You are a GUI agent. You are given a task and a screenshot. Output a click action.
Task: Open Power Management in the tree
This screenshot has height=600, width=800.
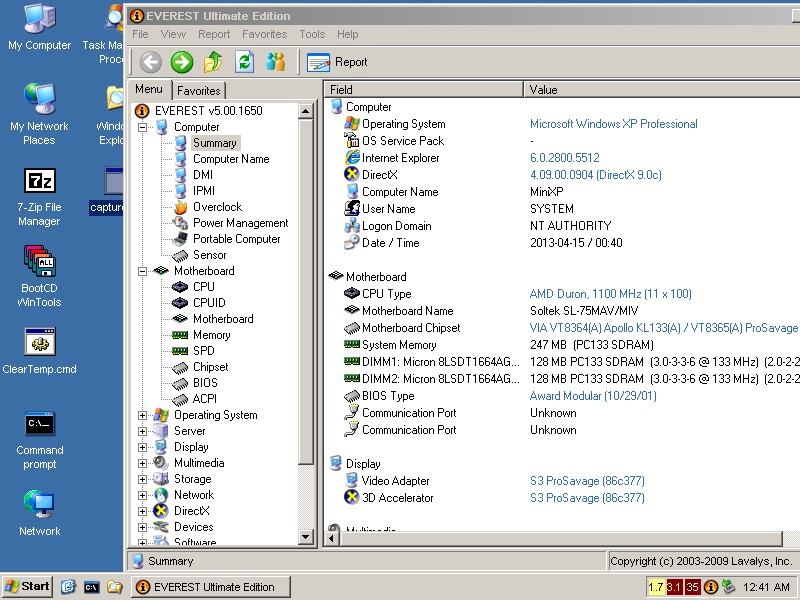click(240, 223)
